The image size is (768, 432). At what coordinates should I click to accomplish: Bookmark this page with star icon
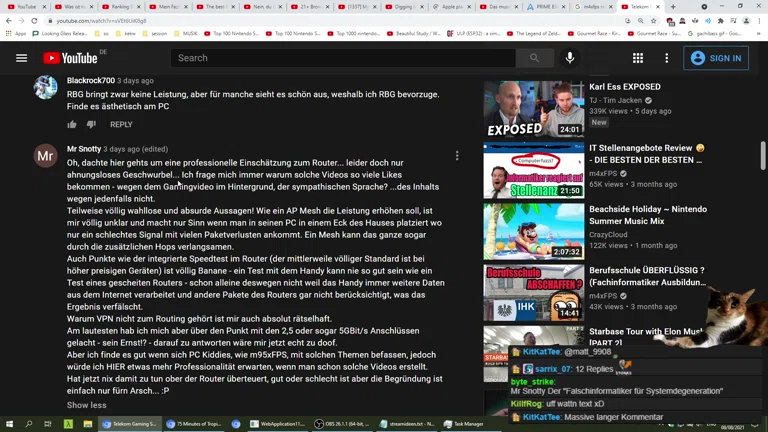pos(653,21)
